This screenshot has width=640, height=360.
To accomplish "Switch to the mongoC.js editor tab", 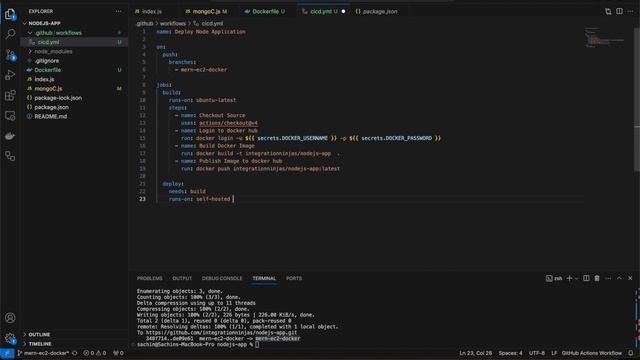I will pyautogui.click(x=207, y=11).
